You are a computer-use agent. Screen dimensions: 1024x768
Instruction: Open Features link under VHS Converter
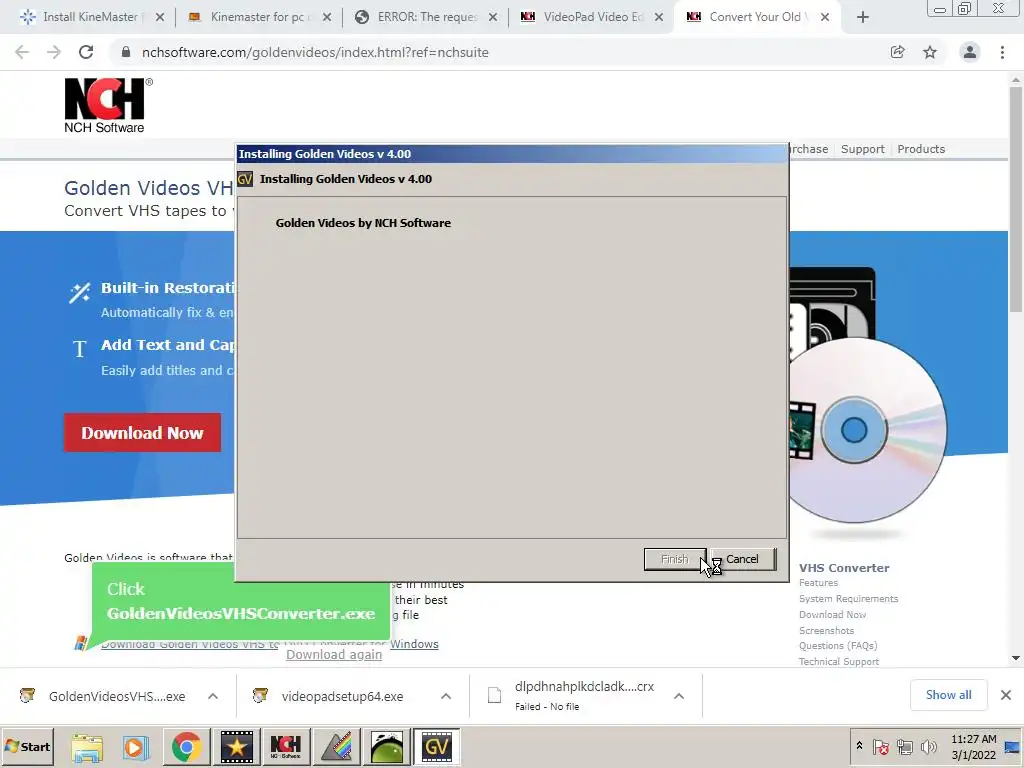(x=818, y=583)
